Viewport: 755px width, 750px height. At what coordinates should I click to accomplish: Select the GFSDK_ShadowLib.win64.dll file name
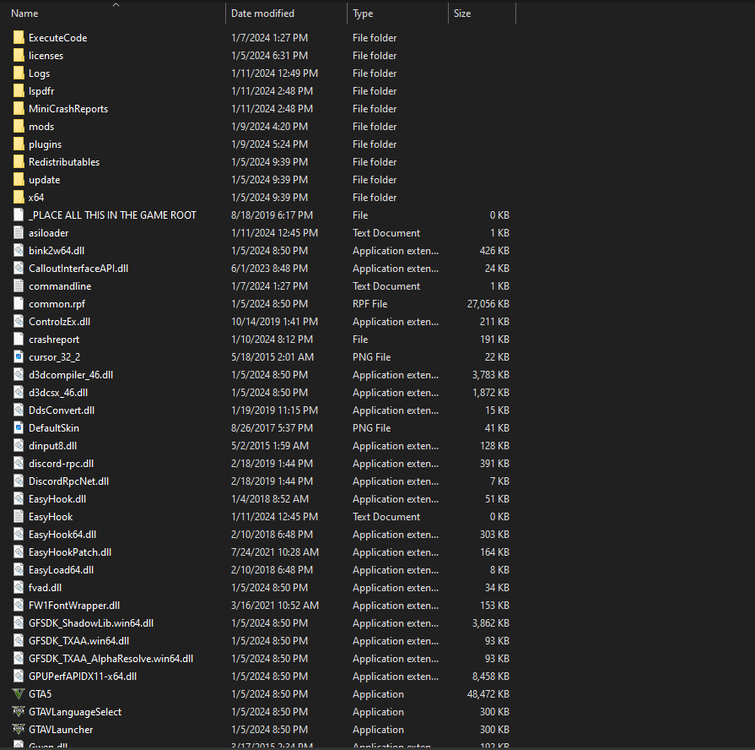point(91,623)
